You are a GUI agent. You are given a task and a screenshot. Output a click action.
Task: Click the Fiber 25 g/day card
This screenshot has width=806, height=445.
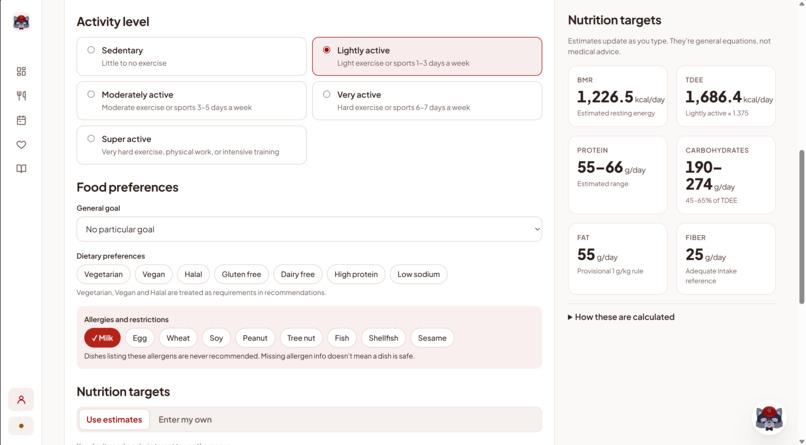click(726, 259)
